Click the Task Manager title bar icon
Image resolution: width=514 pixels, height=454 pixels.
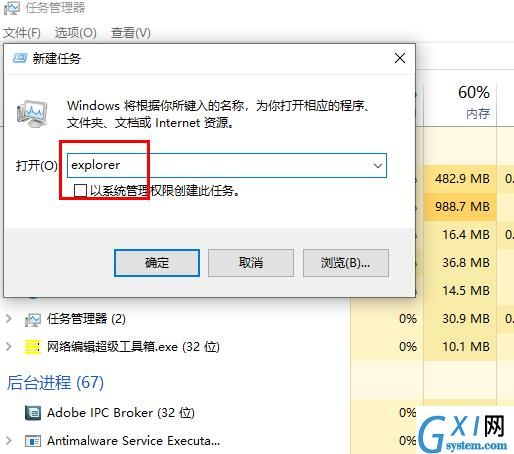point(12,8)
